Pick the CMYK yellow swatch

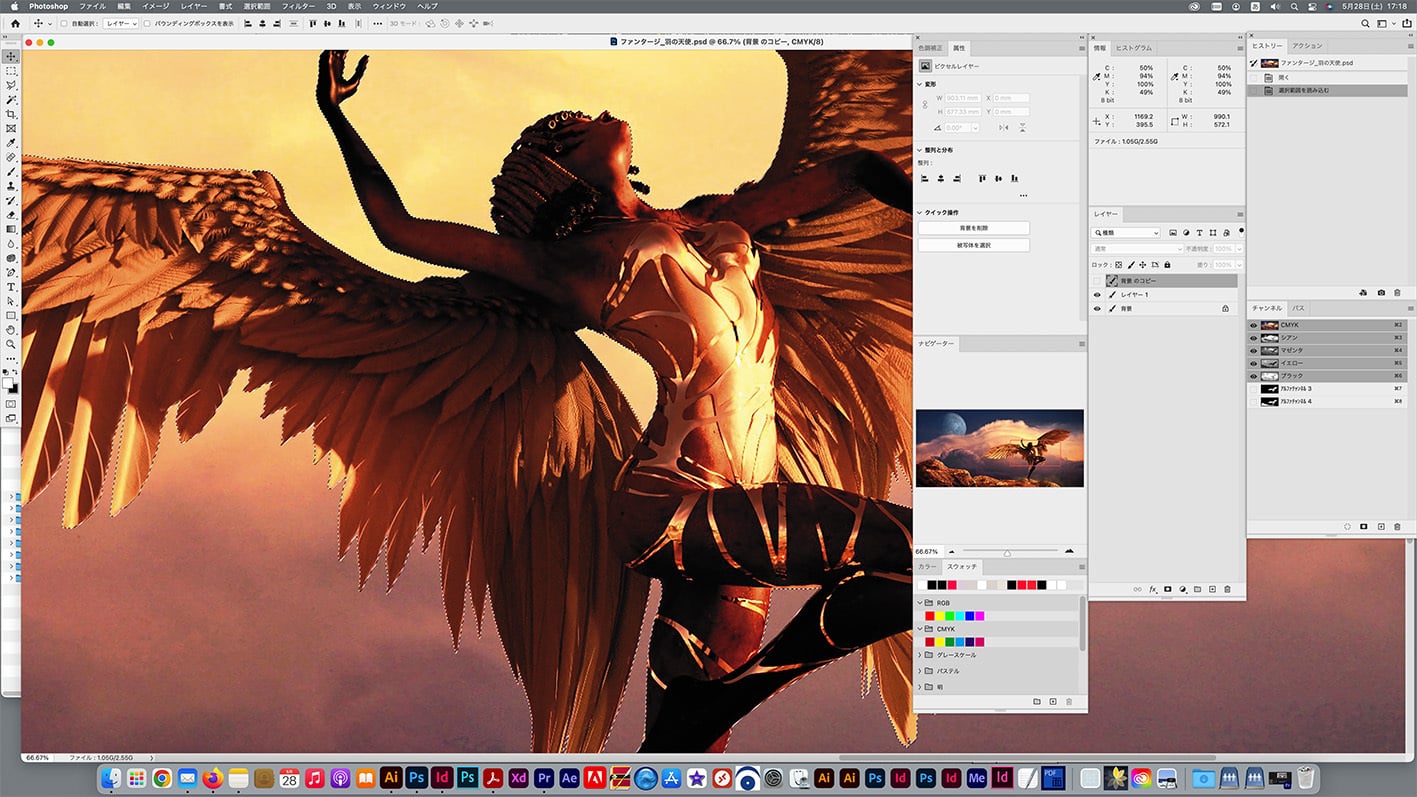click(940, 642)
